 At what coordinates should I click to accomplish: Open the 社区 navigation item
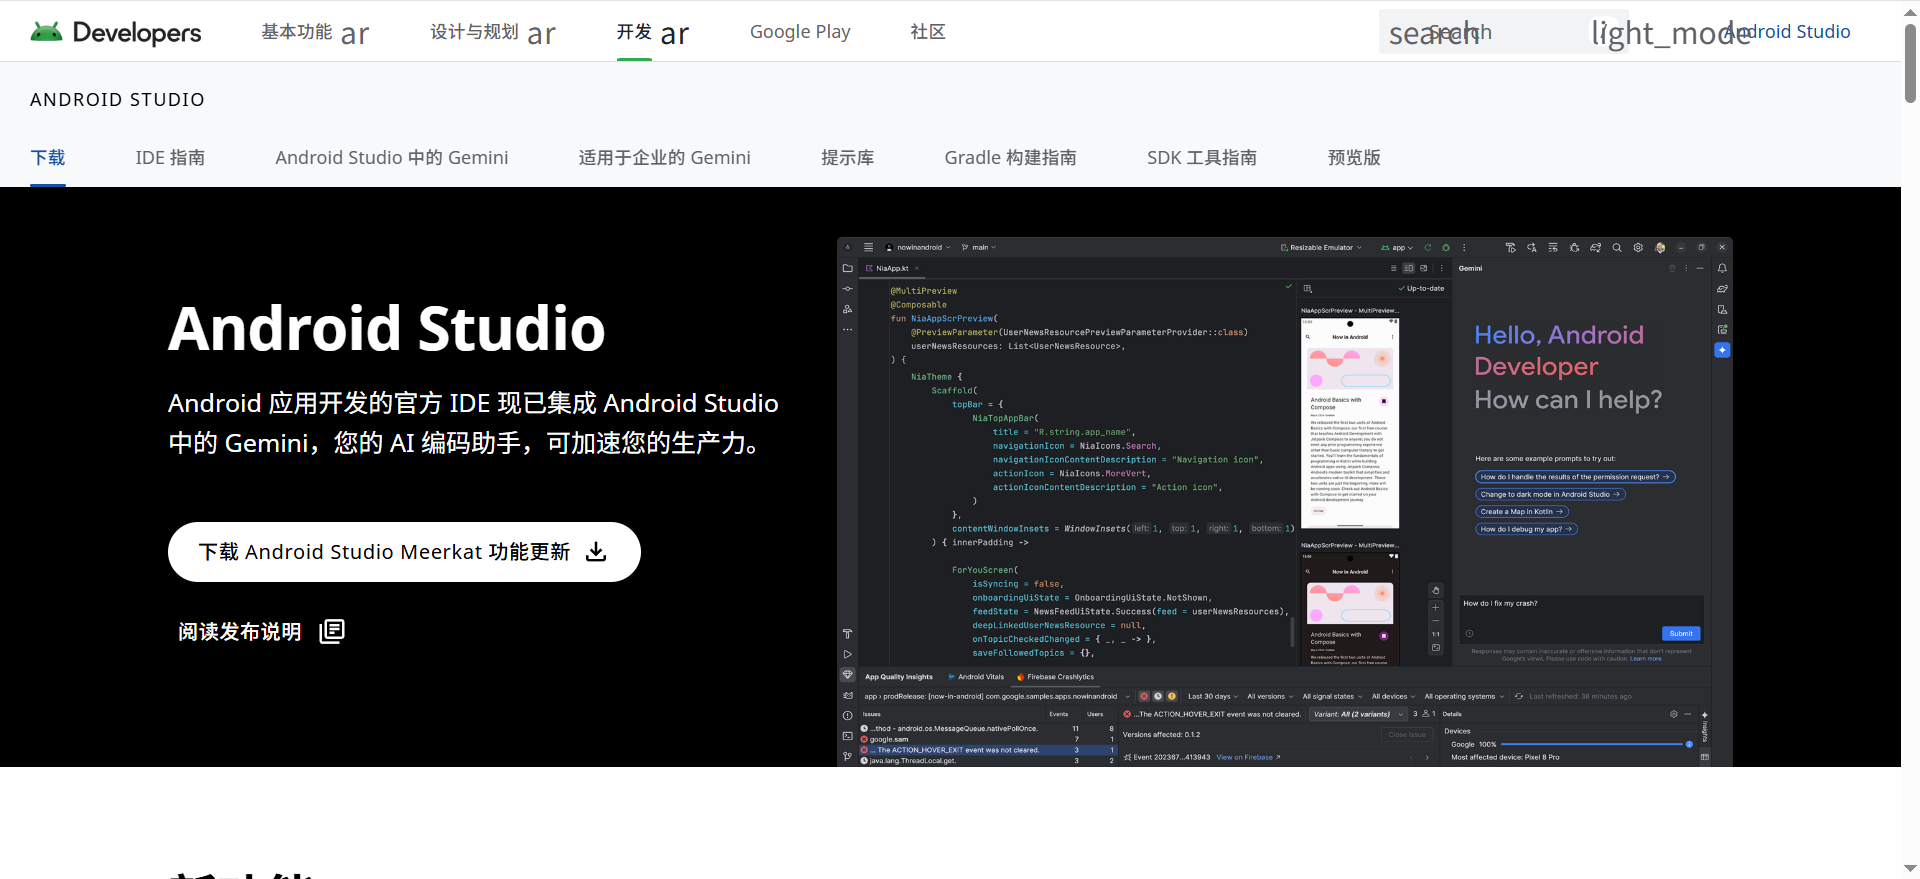[x=928, y=32]
